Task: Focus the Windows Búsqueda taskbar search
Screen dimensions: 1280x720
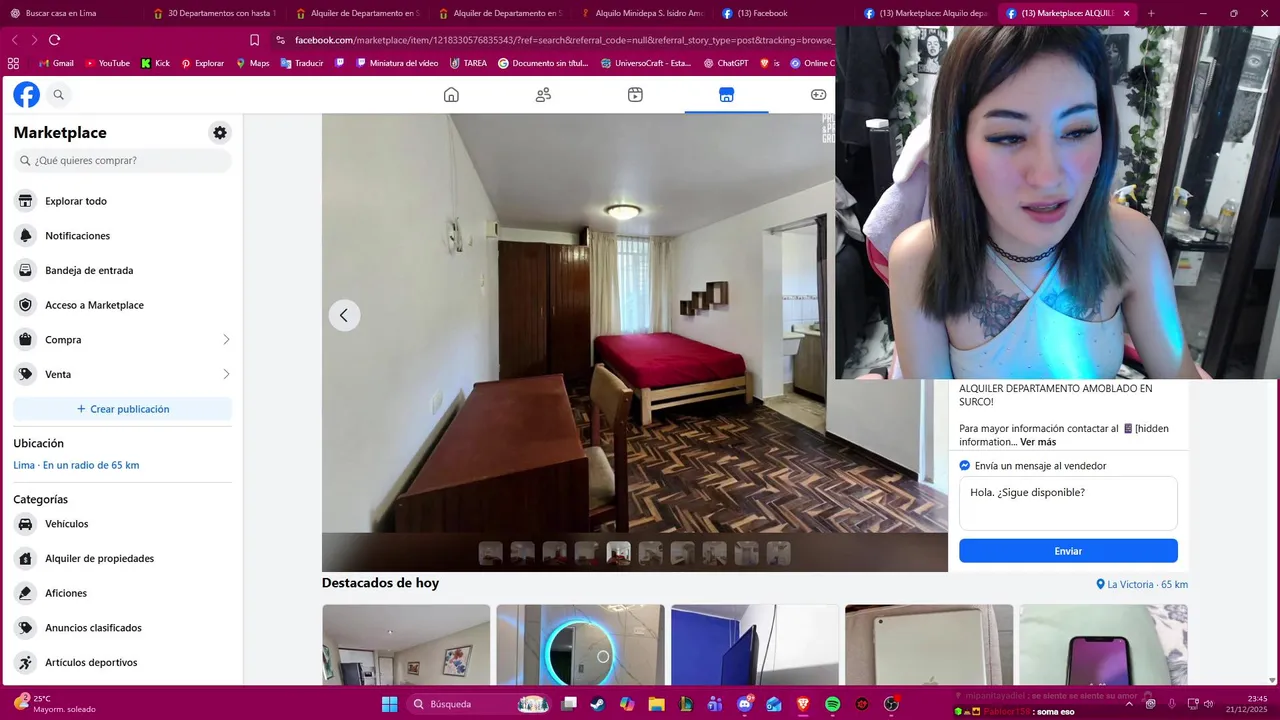Action: pyautogui.click(x=480, y=704)
